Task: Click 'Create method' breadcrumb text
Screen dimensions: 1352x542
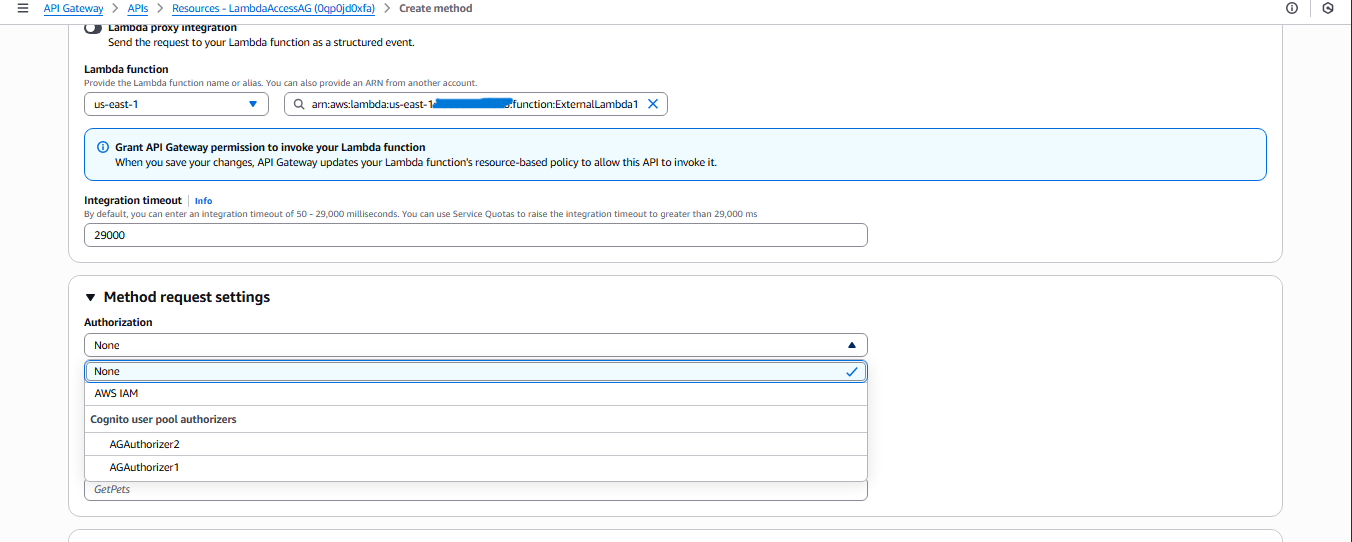Action: pyautogui.click(x=436, y=8)
